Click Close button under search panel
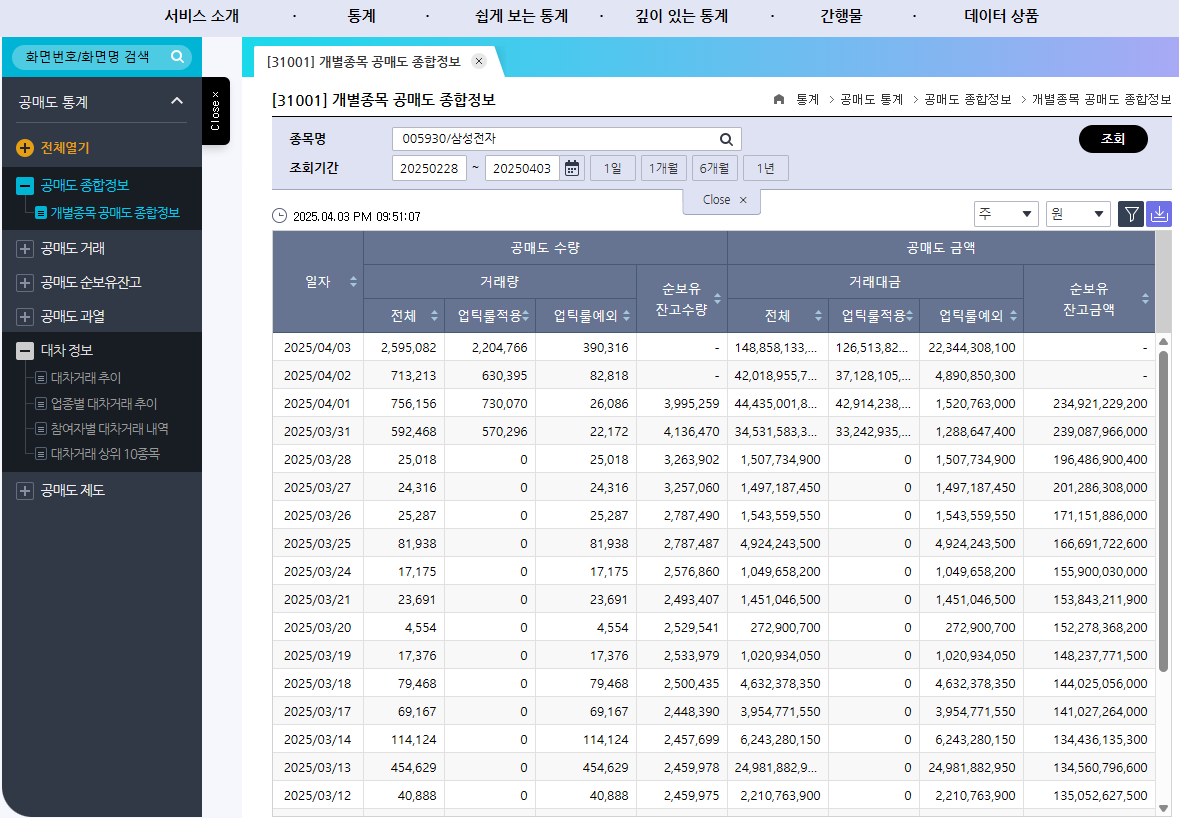The width and height of the screenshot is (1179, 818). pyautogui.click(x=722, y=200)
